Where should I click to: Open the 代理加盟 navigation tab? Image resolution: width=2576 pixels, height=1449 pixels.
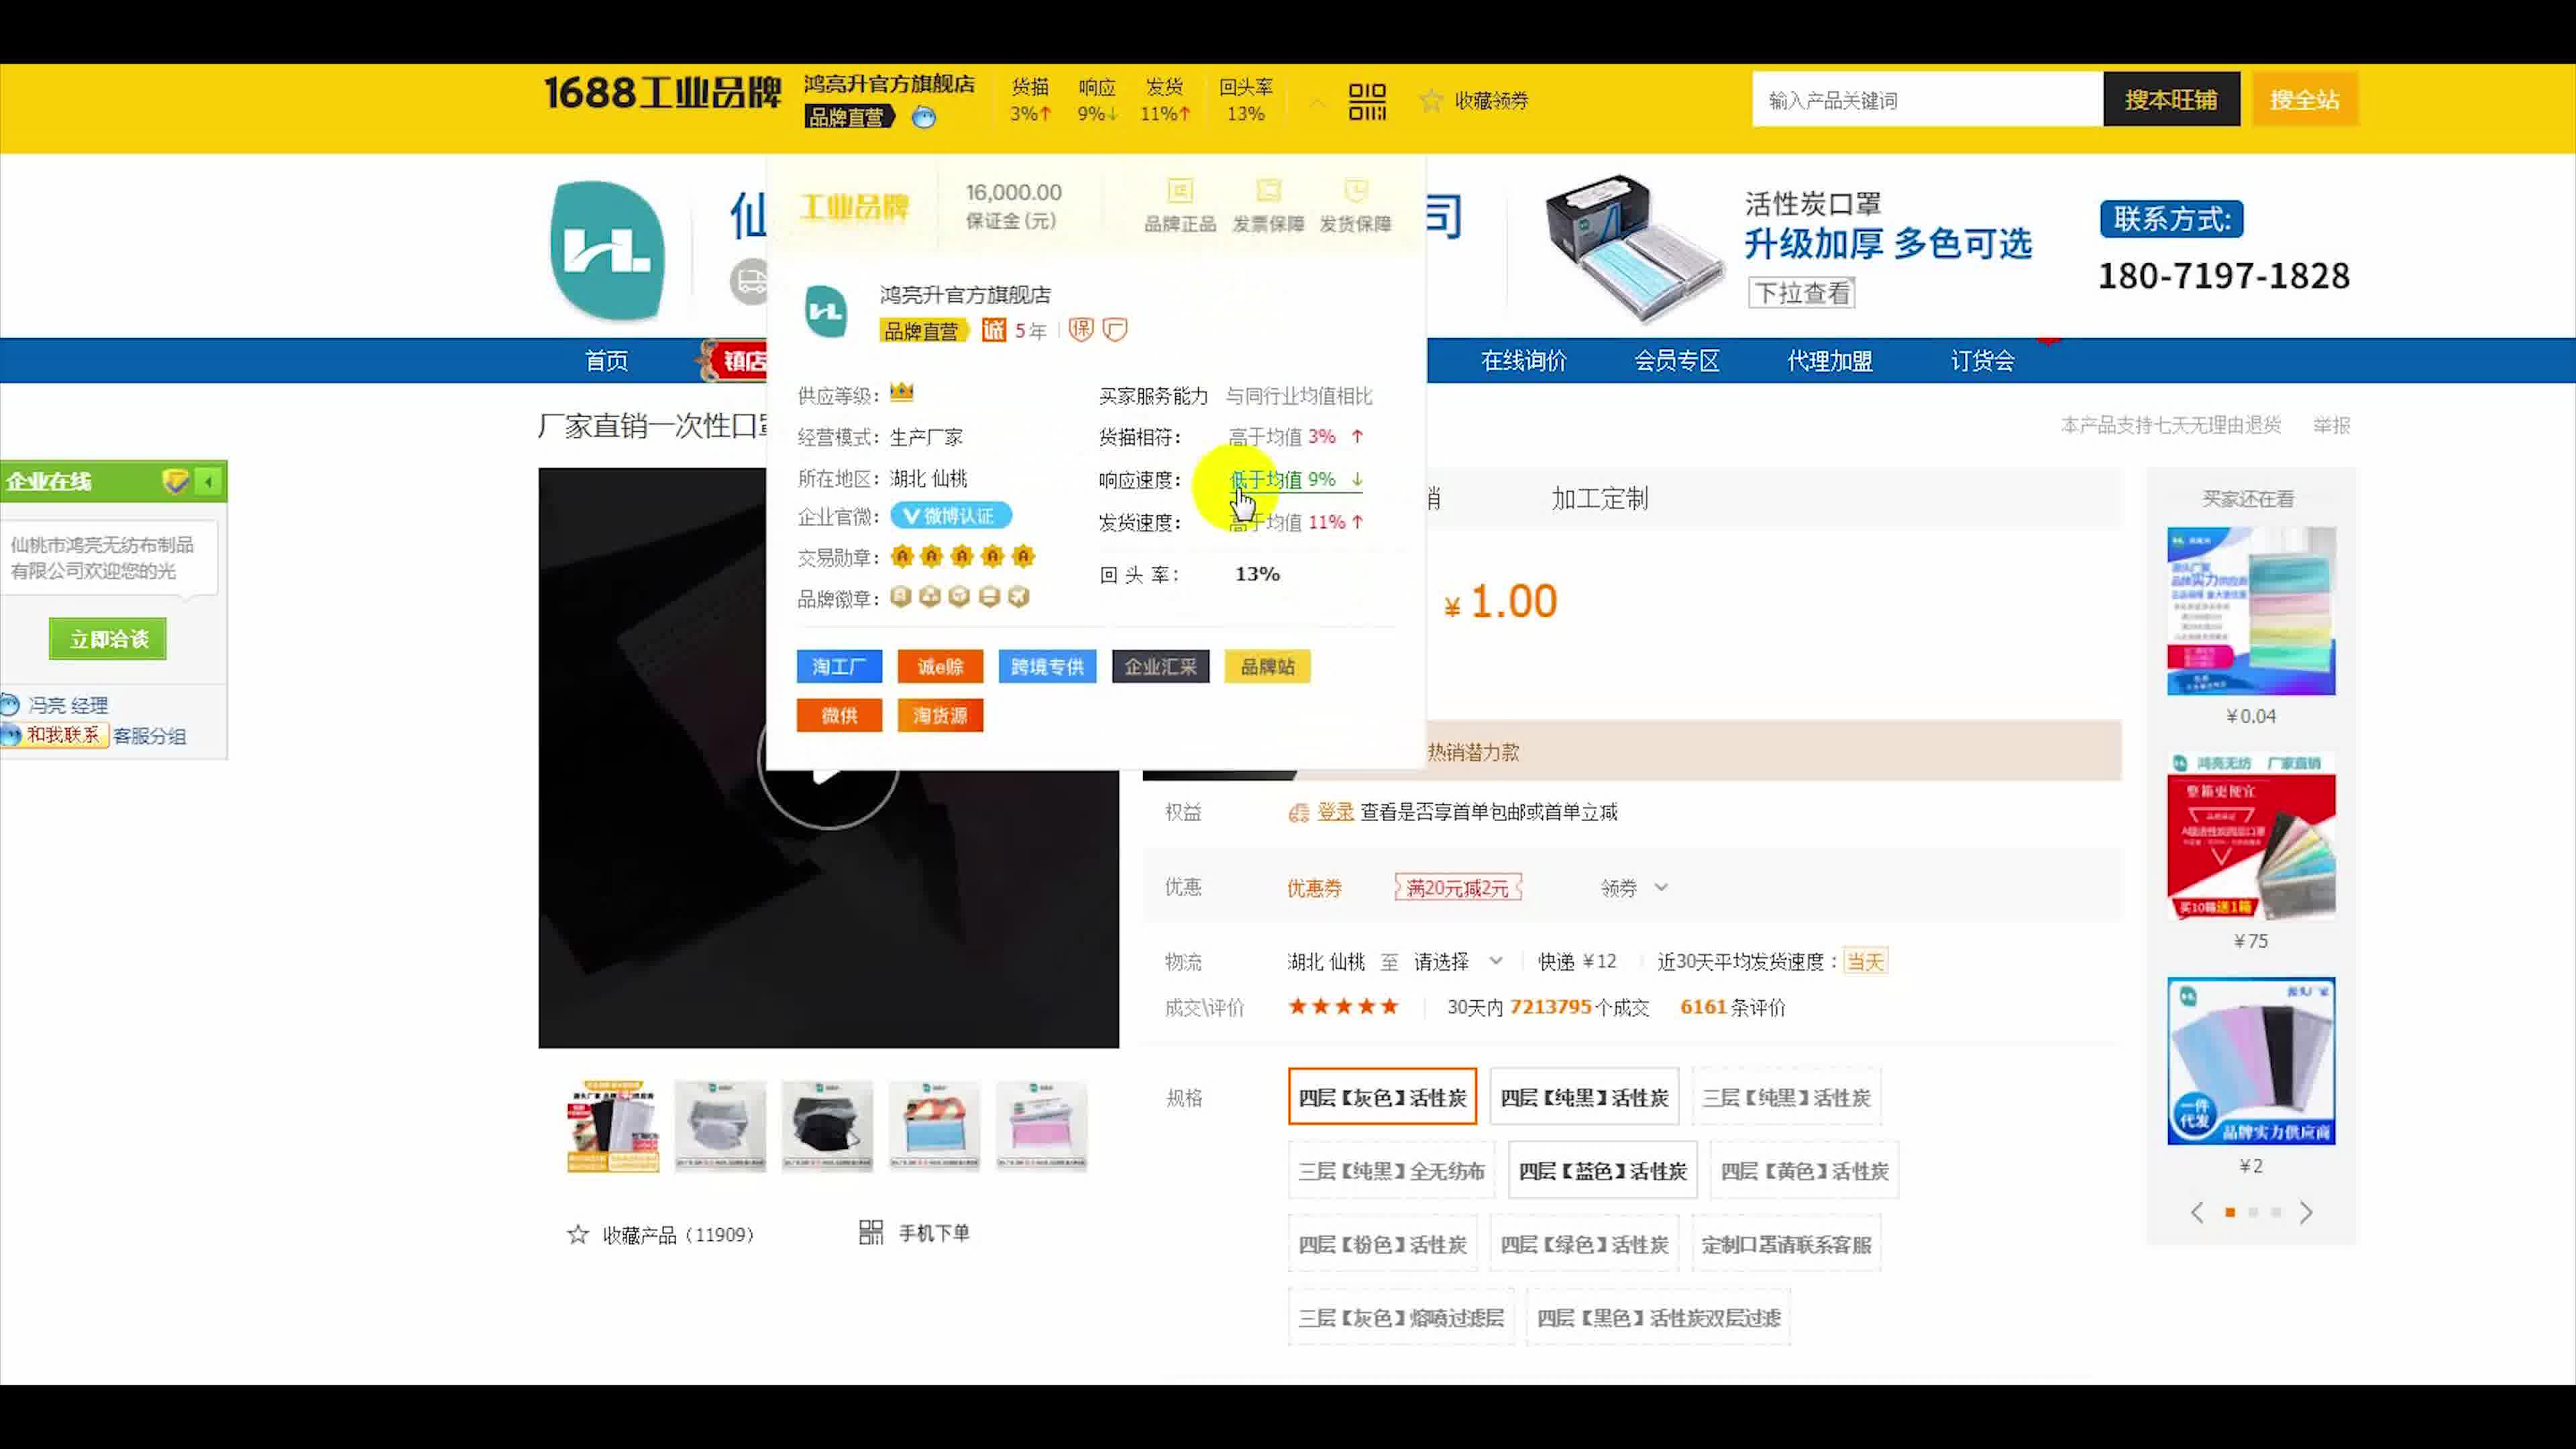click(1829, 361)
